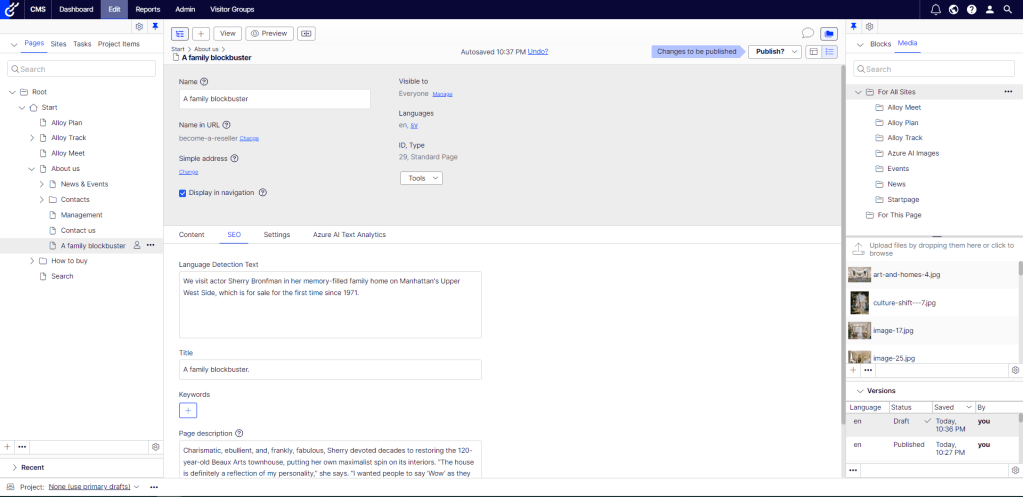Click the Undo? link
1023x497 pixels.
coord(538,51)
